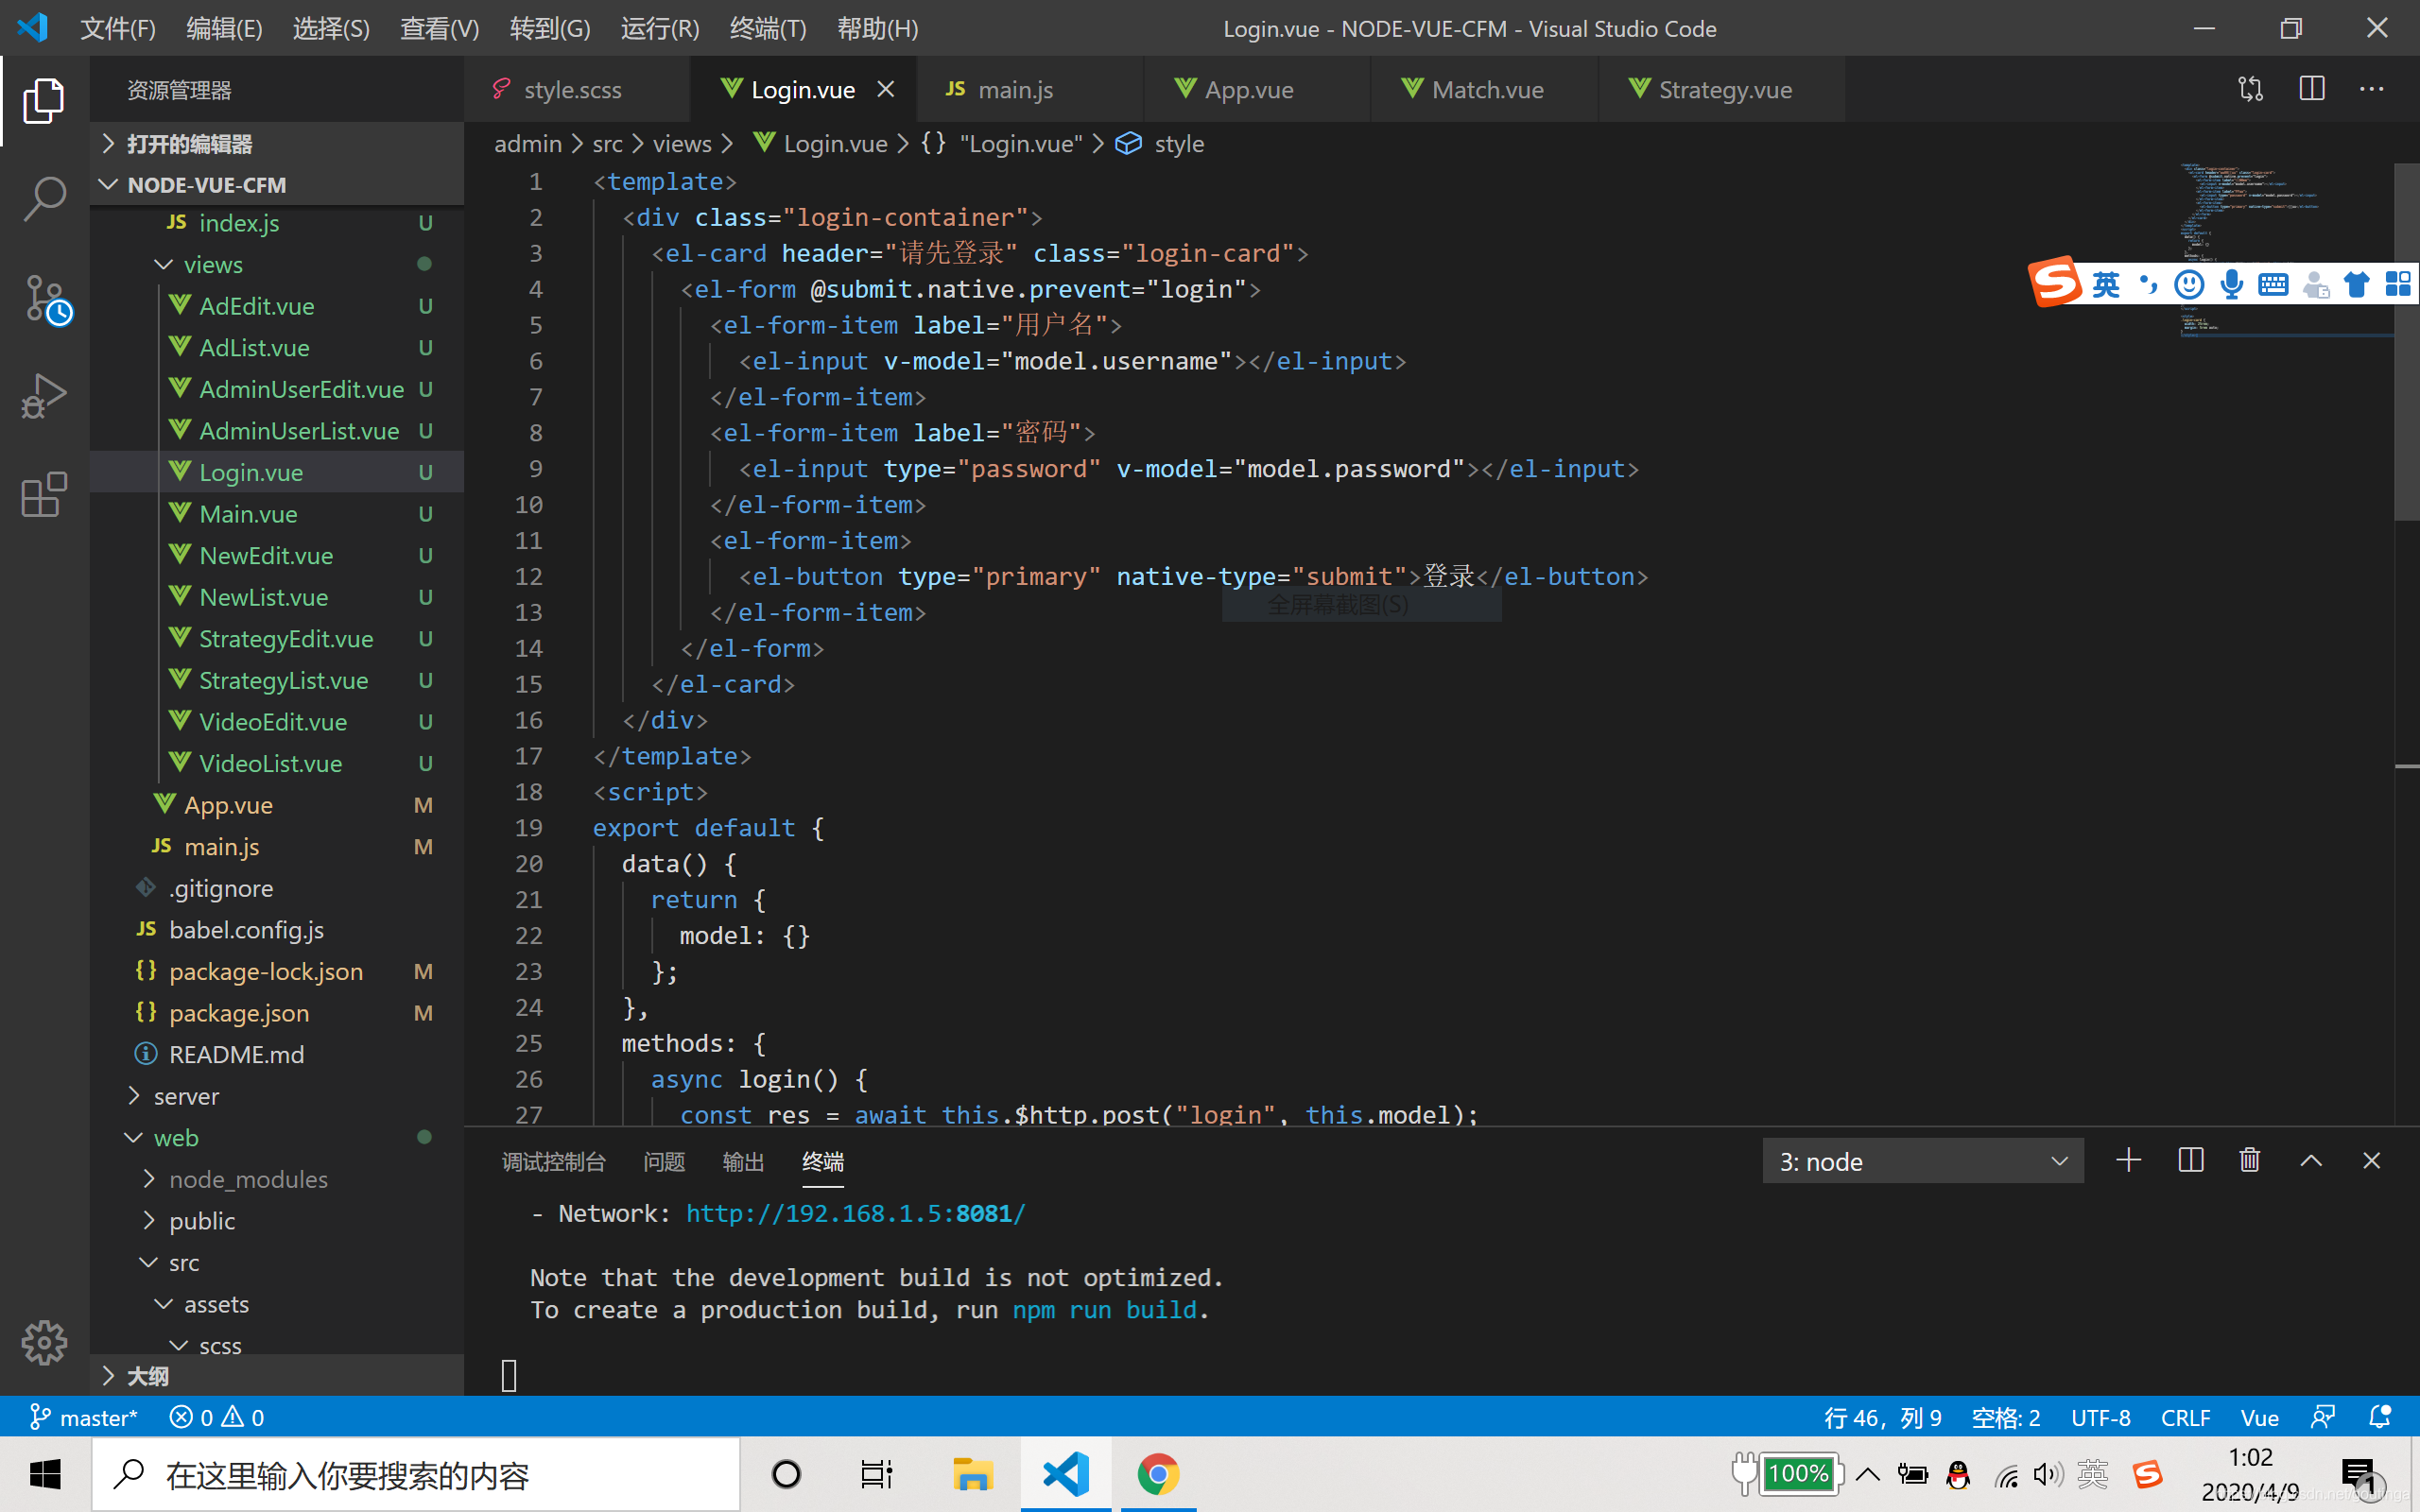Open the errors and warnings status item
The width and height of the screenshot is (2420, 1512).
point(217,1417)
